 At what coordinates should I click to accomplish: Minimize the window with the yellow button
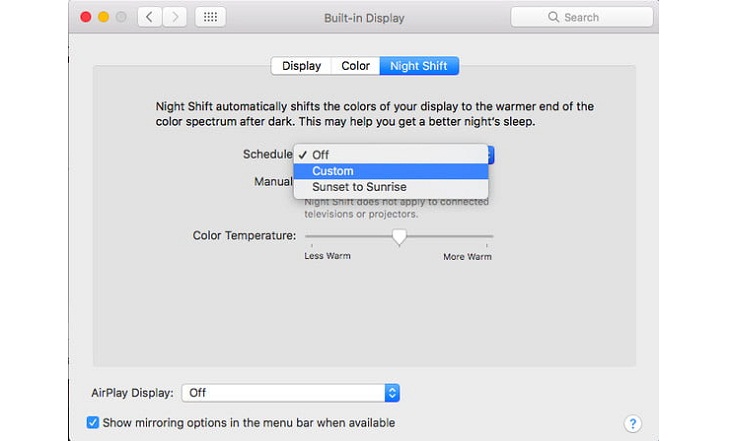103,17
